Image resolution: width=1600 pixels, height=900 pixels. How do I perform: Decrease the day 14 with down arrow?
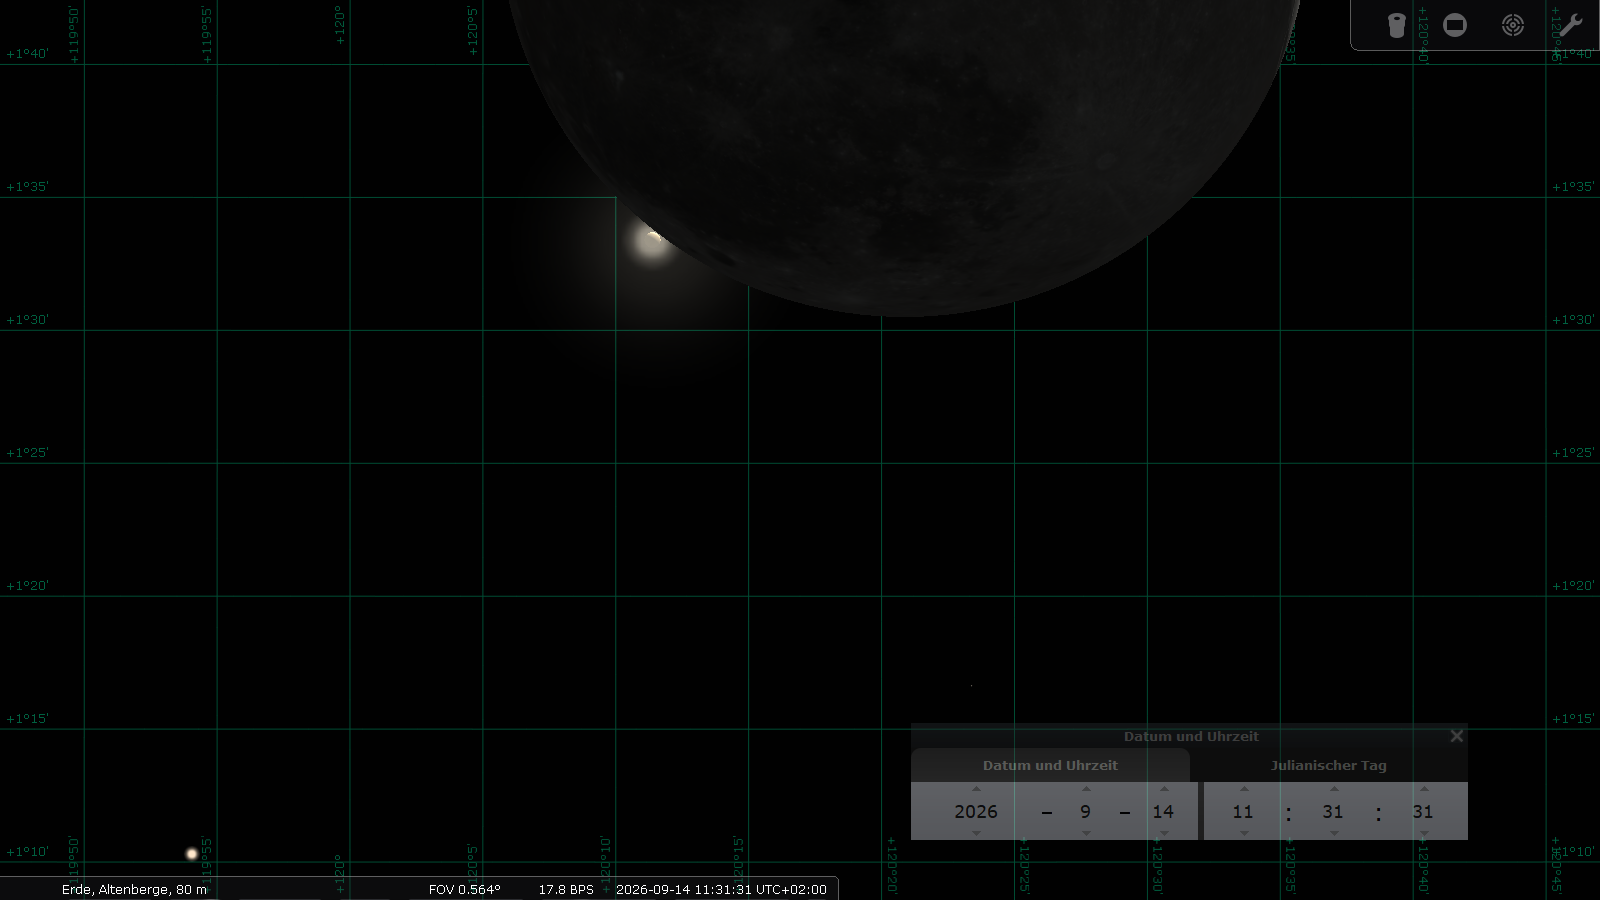coord(1163,833)
